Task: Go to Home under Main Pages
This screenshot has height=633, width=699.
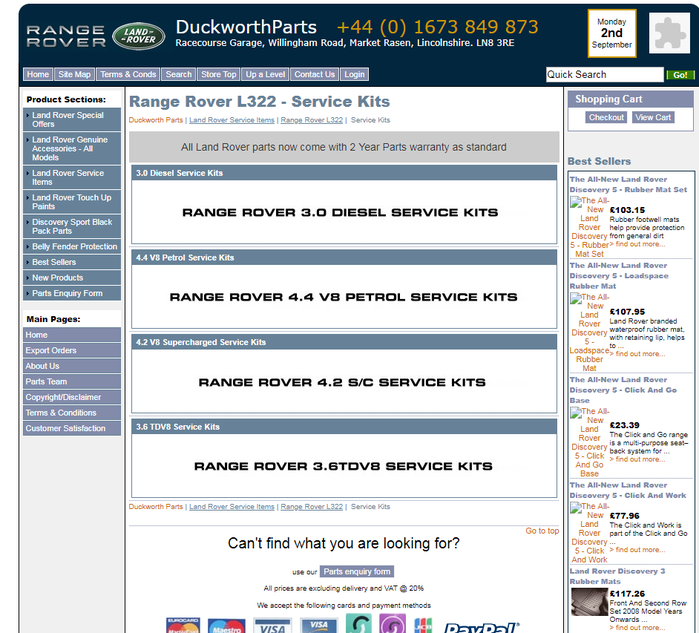Action: pos(72,335)
